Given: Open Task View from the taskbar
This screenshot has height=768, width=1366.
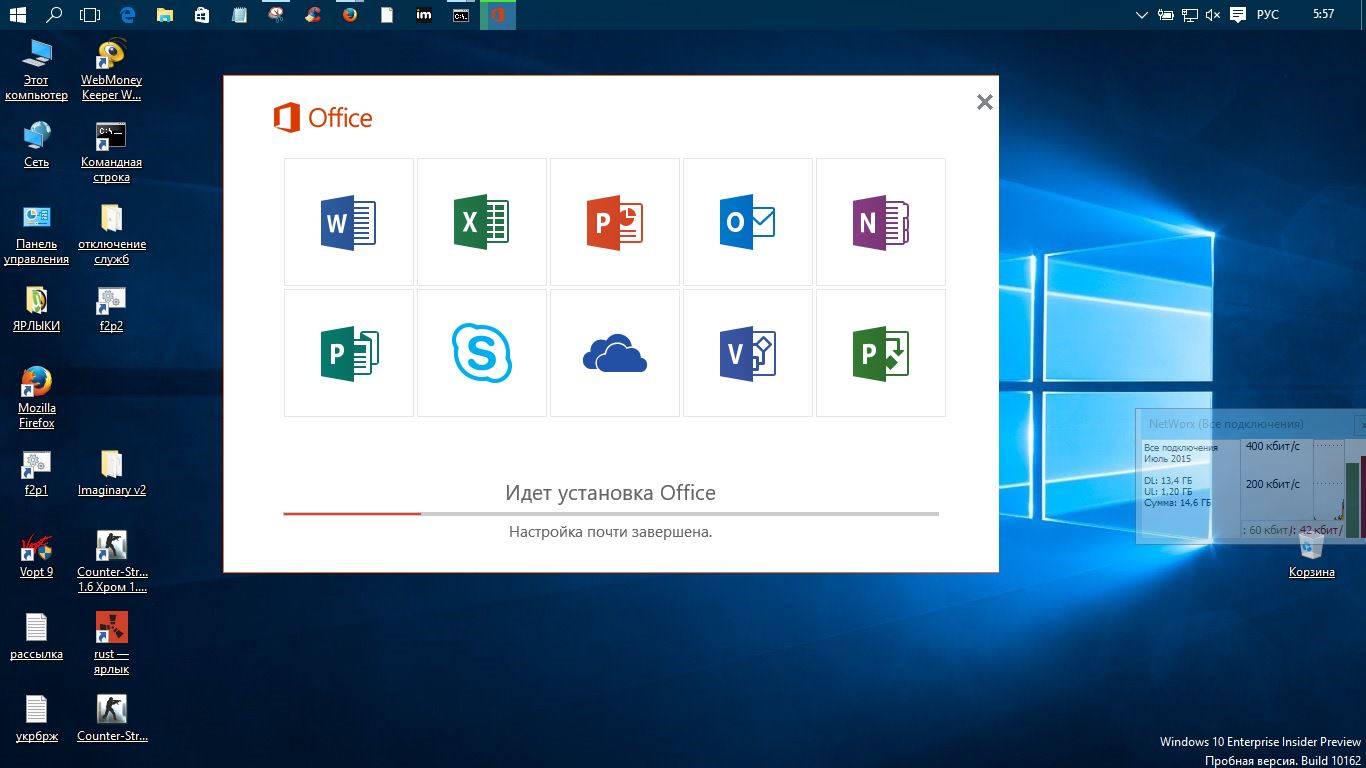Looking at the screenshot, I should coord(90,15).
